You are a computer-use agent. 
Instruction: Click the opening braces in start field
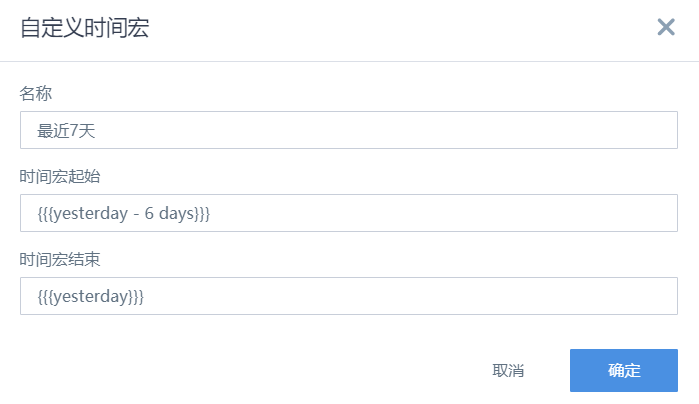tap(45, 214)
